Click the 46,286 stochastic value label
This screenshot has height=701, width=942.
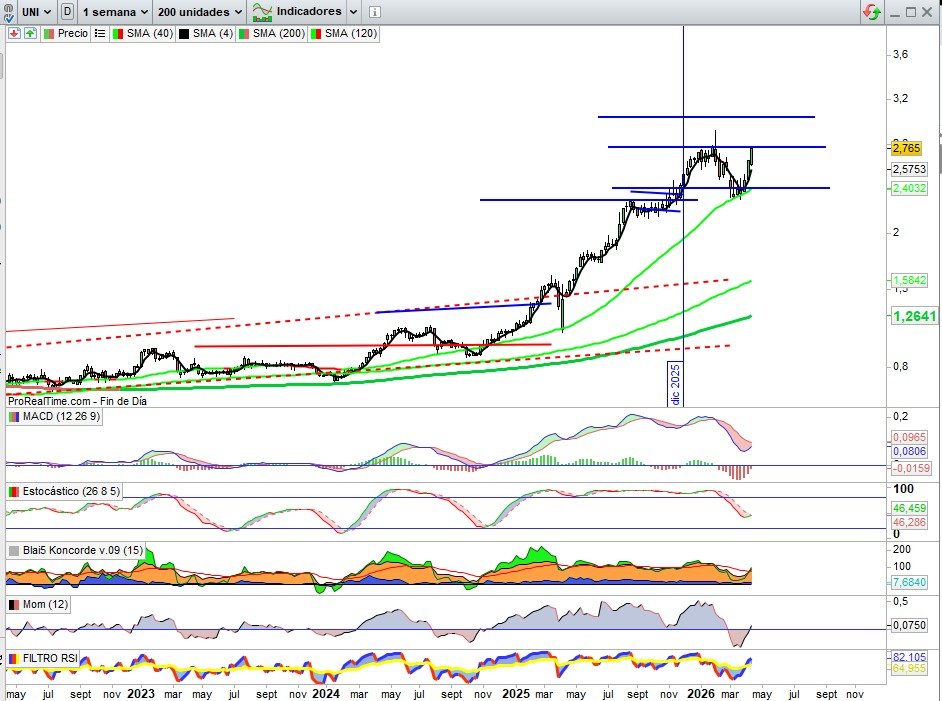click(x=909, y=523)
